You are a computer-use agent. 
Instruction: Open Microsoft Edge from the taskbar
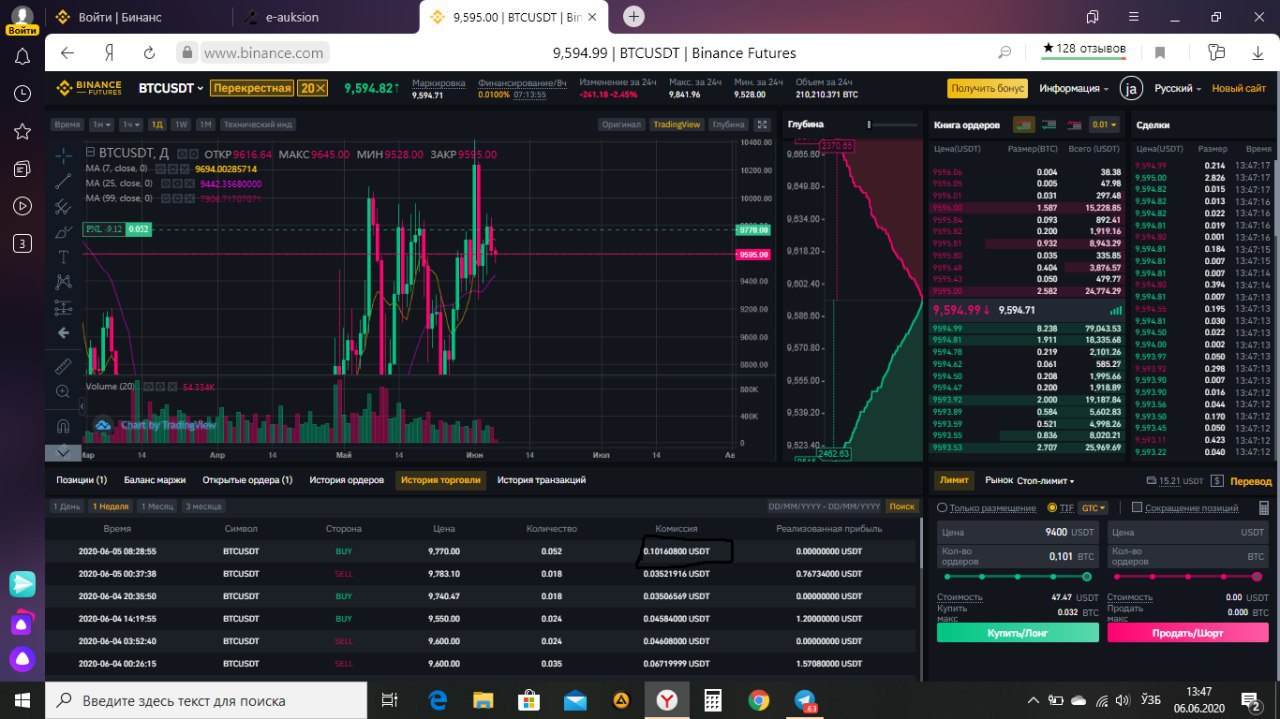[438, 700]
